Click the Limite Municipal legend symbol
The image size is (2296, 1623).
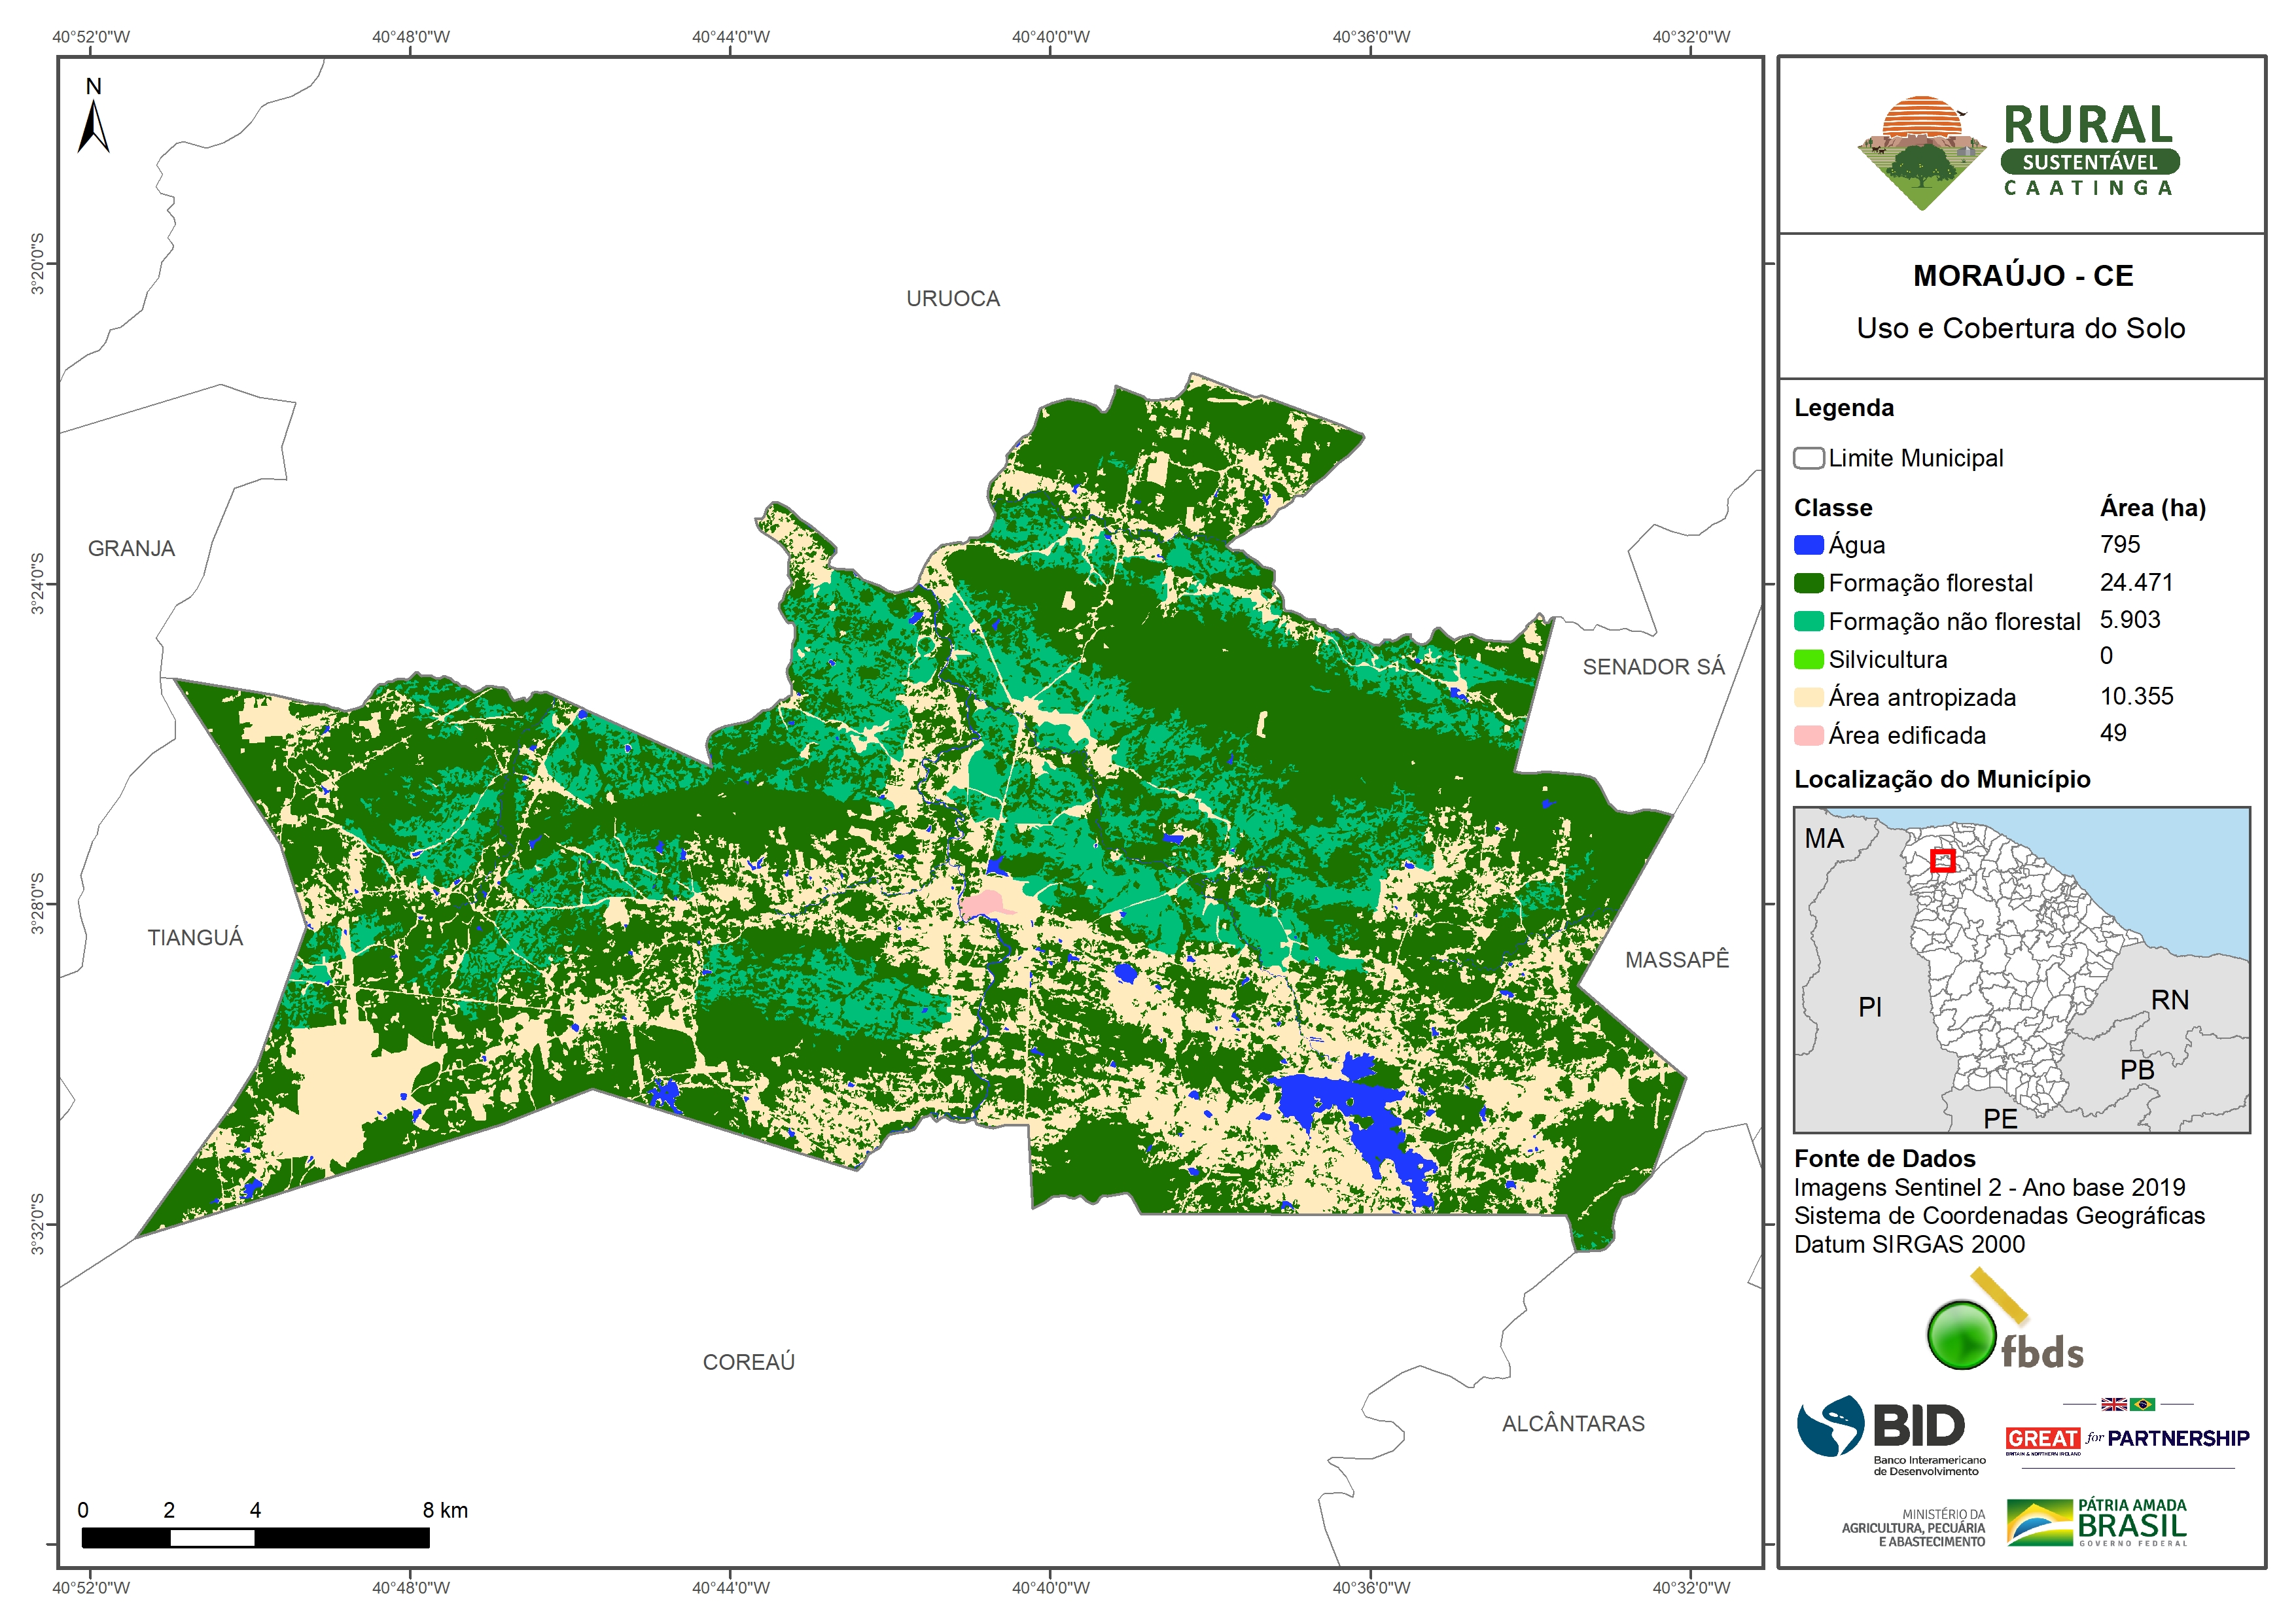coord(1808,458)
